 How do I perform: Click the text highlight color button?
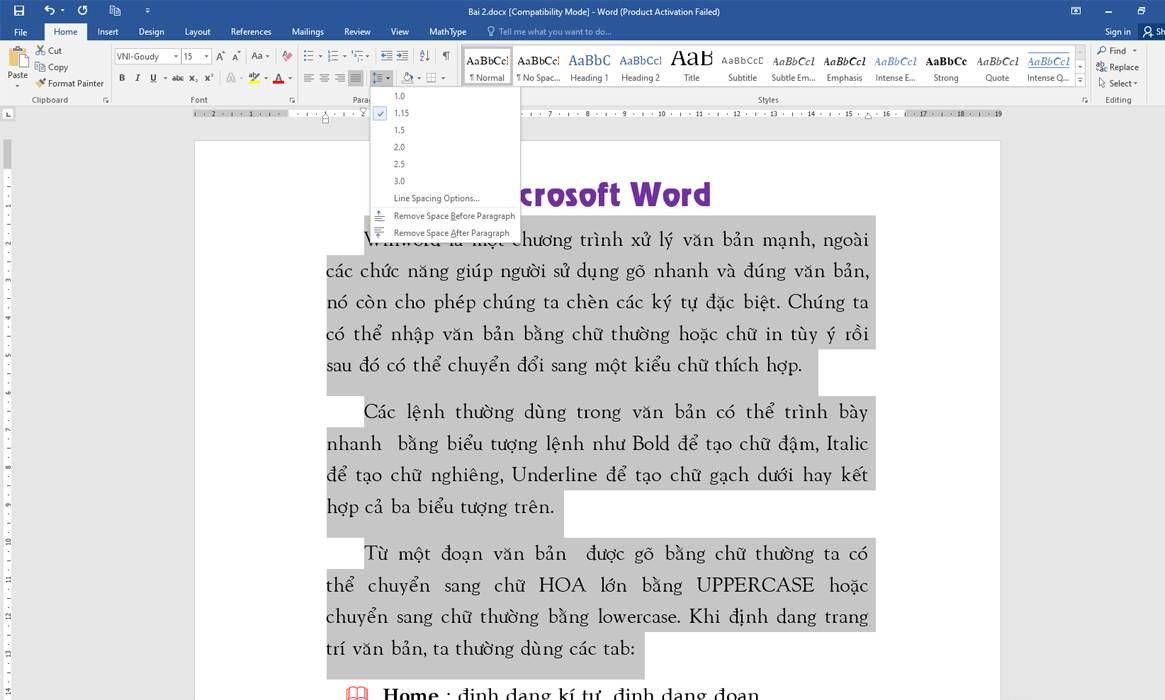254,78
